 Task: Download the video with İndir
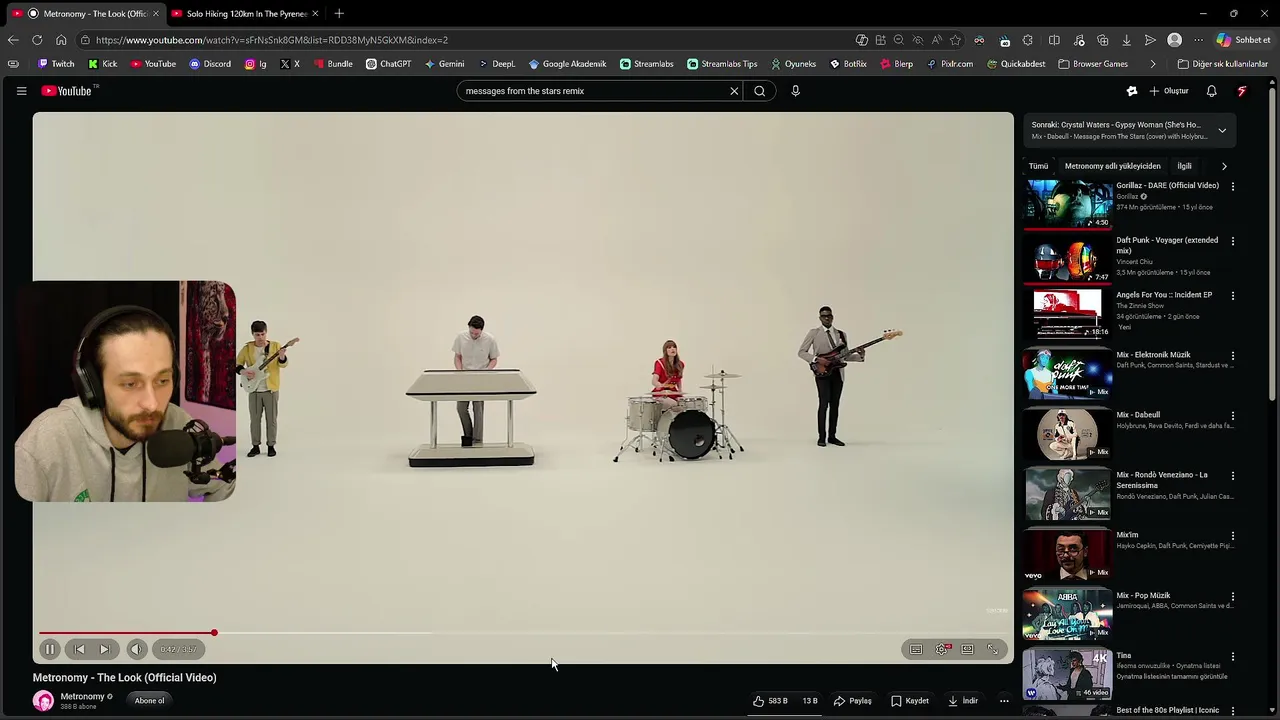point(963,701)
